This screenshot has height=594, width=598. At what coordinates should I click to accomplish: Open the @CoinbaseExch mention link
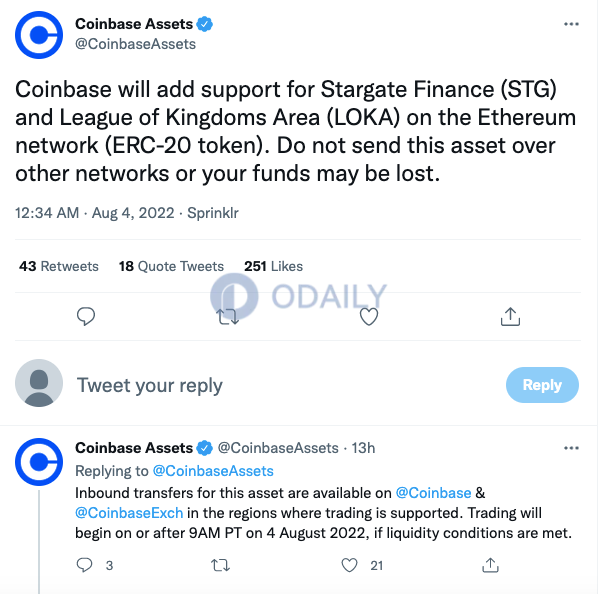129,513
